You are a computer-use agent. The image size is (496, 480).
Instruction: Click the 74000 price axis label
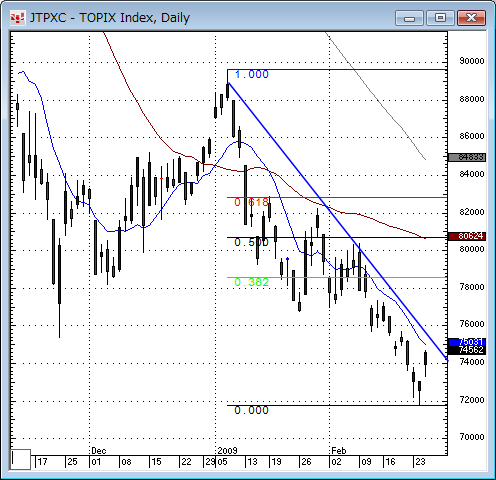tap(472, 362)
